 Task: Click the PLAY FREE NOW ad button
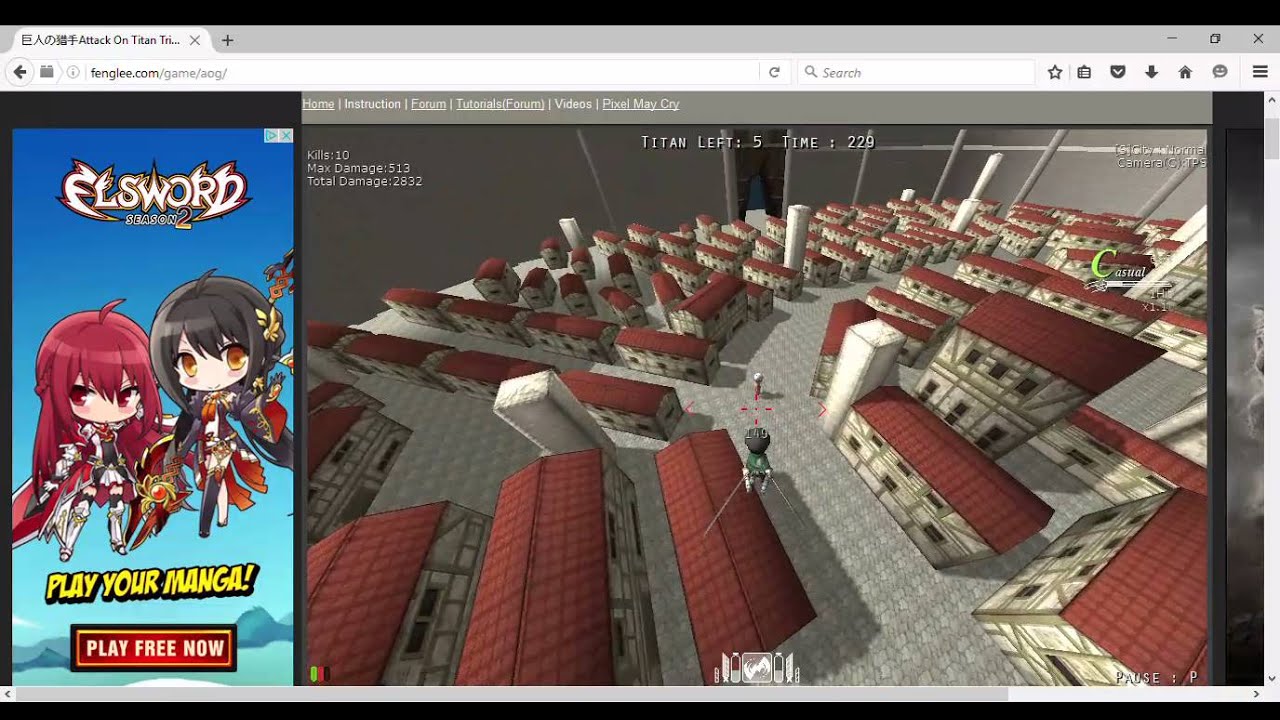coord(154,648)
